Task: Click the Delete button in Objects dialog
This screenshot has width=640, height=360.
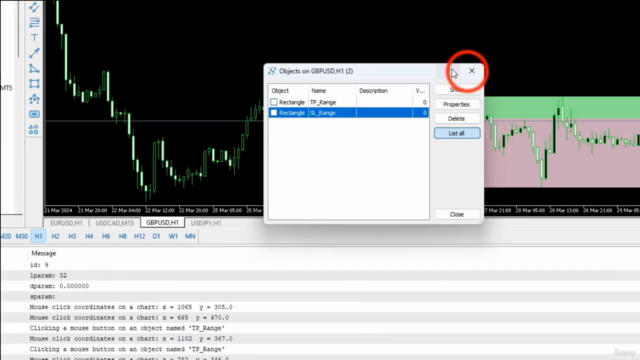Action: [x=457, y=119]
